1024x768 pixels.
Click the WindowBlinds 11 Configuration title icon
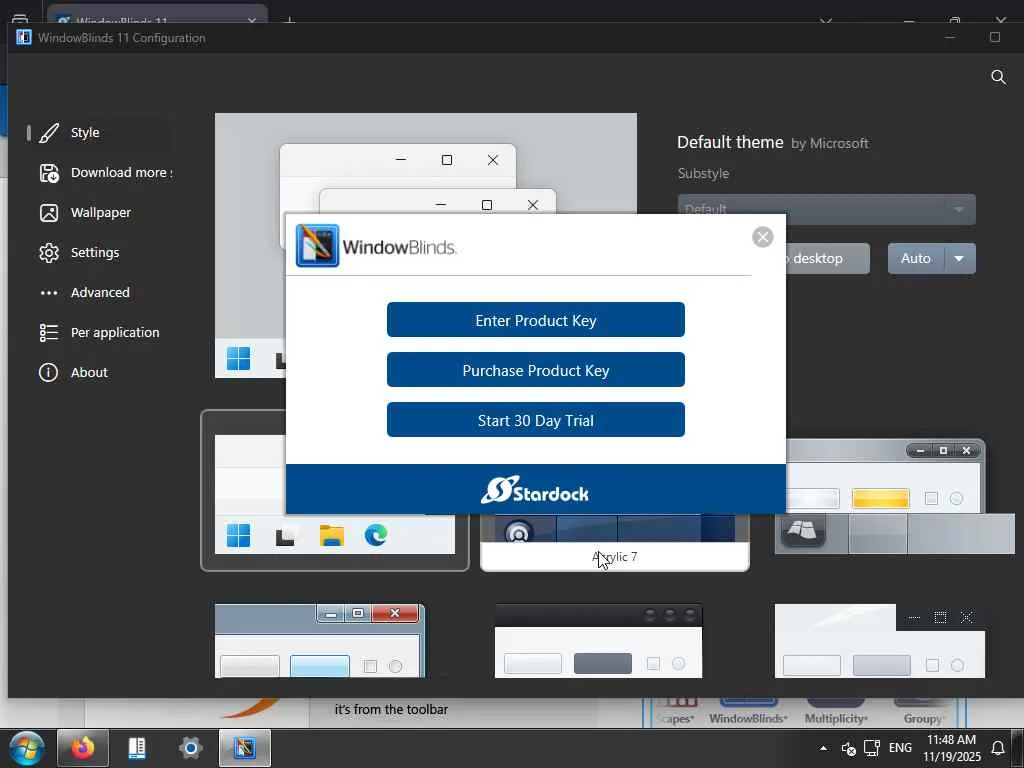tap(24, 37)
